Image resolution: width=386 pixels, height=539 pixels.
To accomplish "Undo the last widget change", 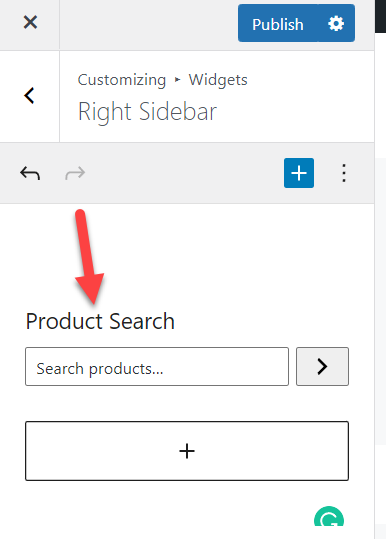I will [30, 173].
